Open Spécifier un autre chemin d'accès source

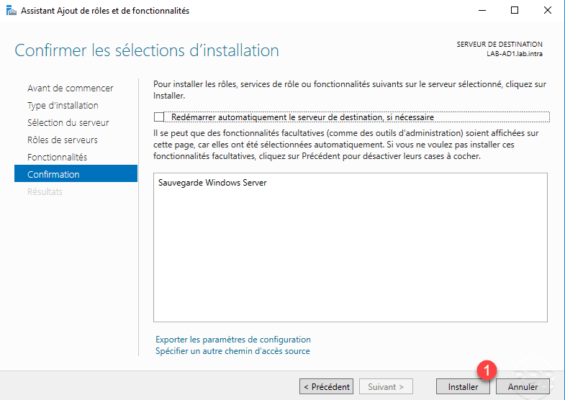coord(232,351)
